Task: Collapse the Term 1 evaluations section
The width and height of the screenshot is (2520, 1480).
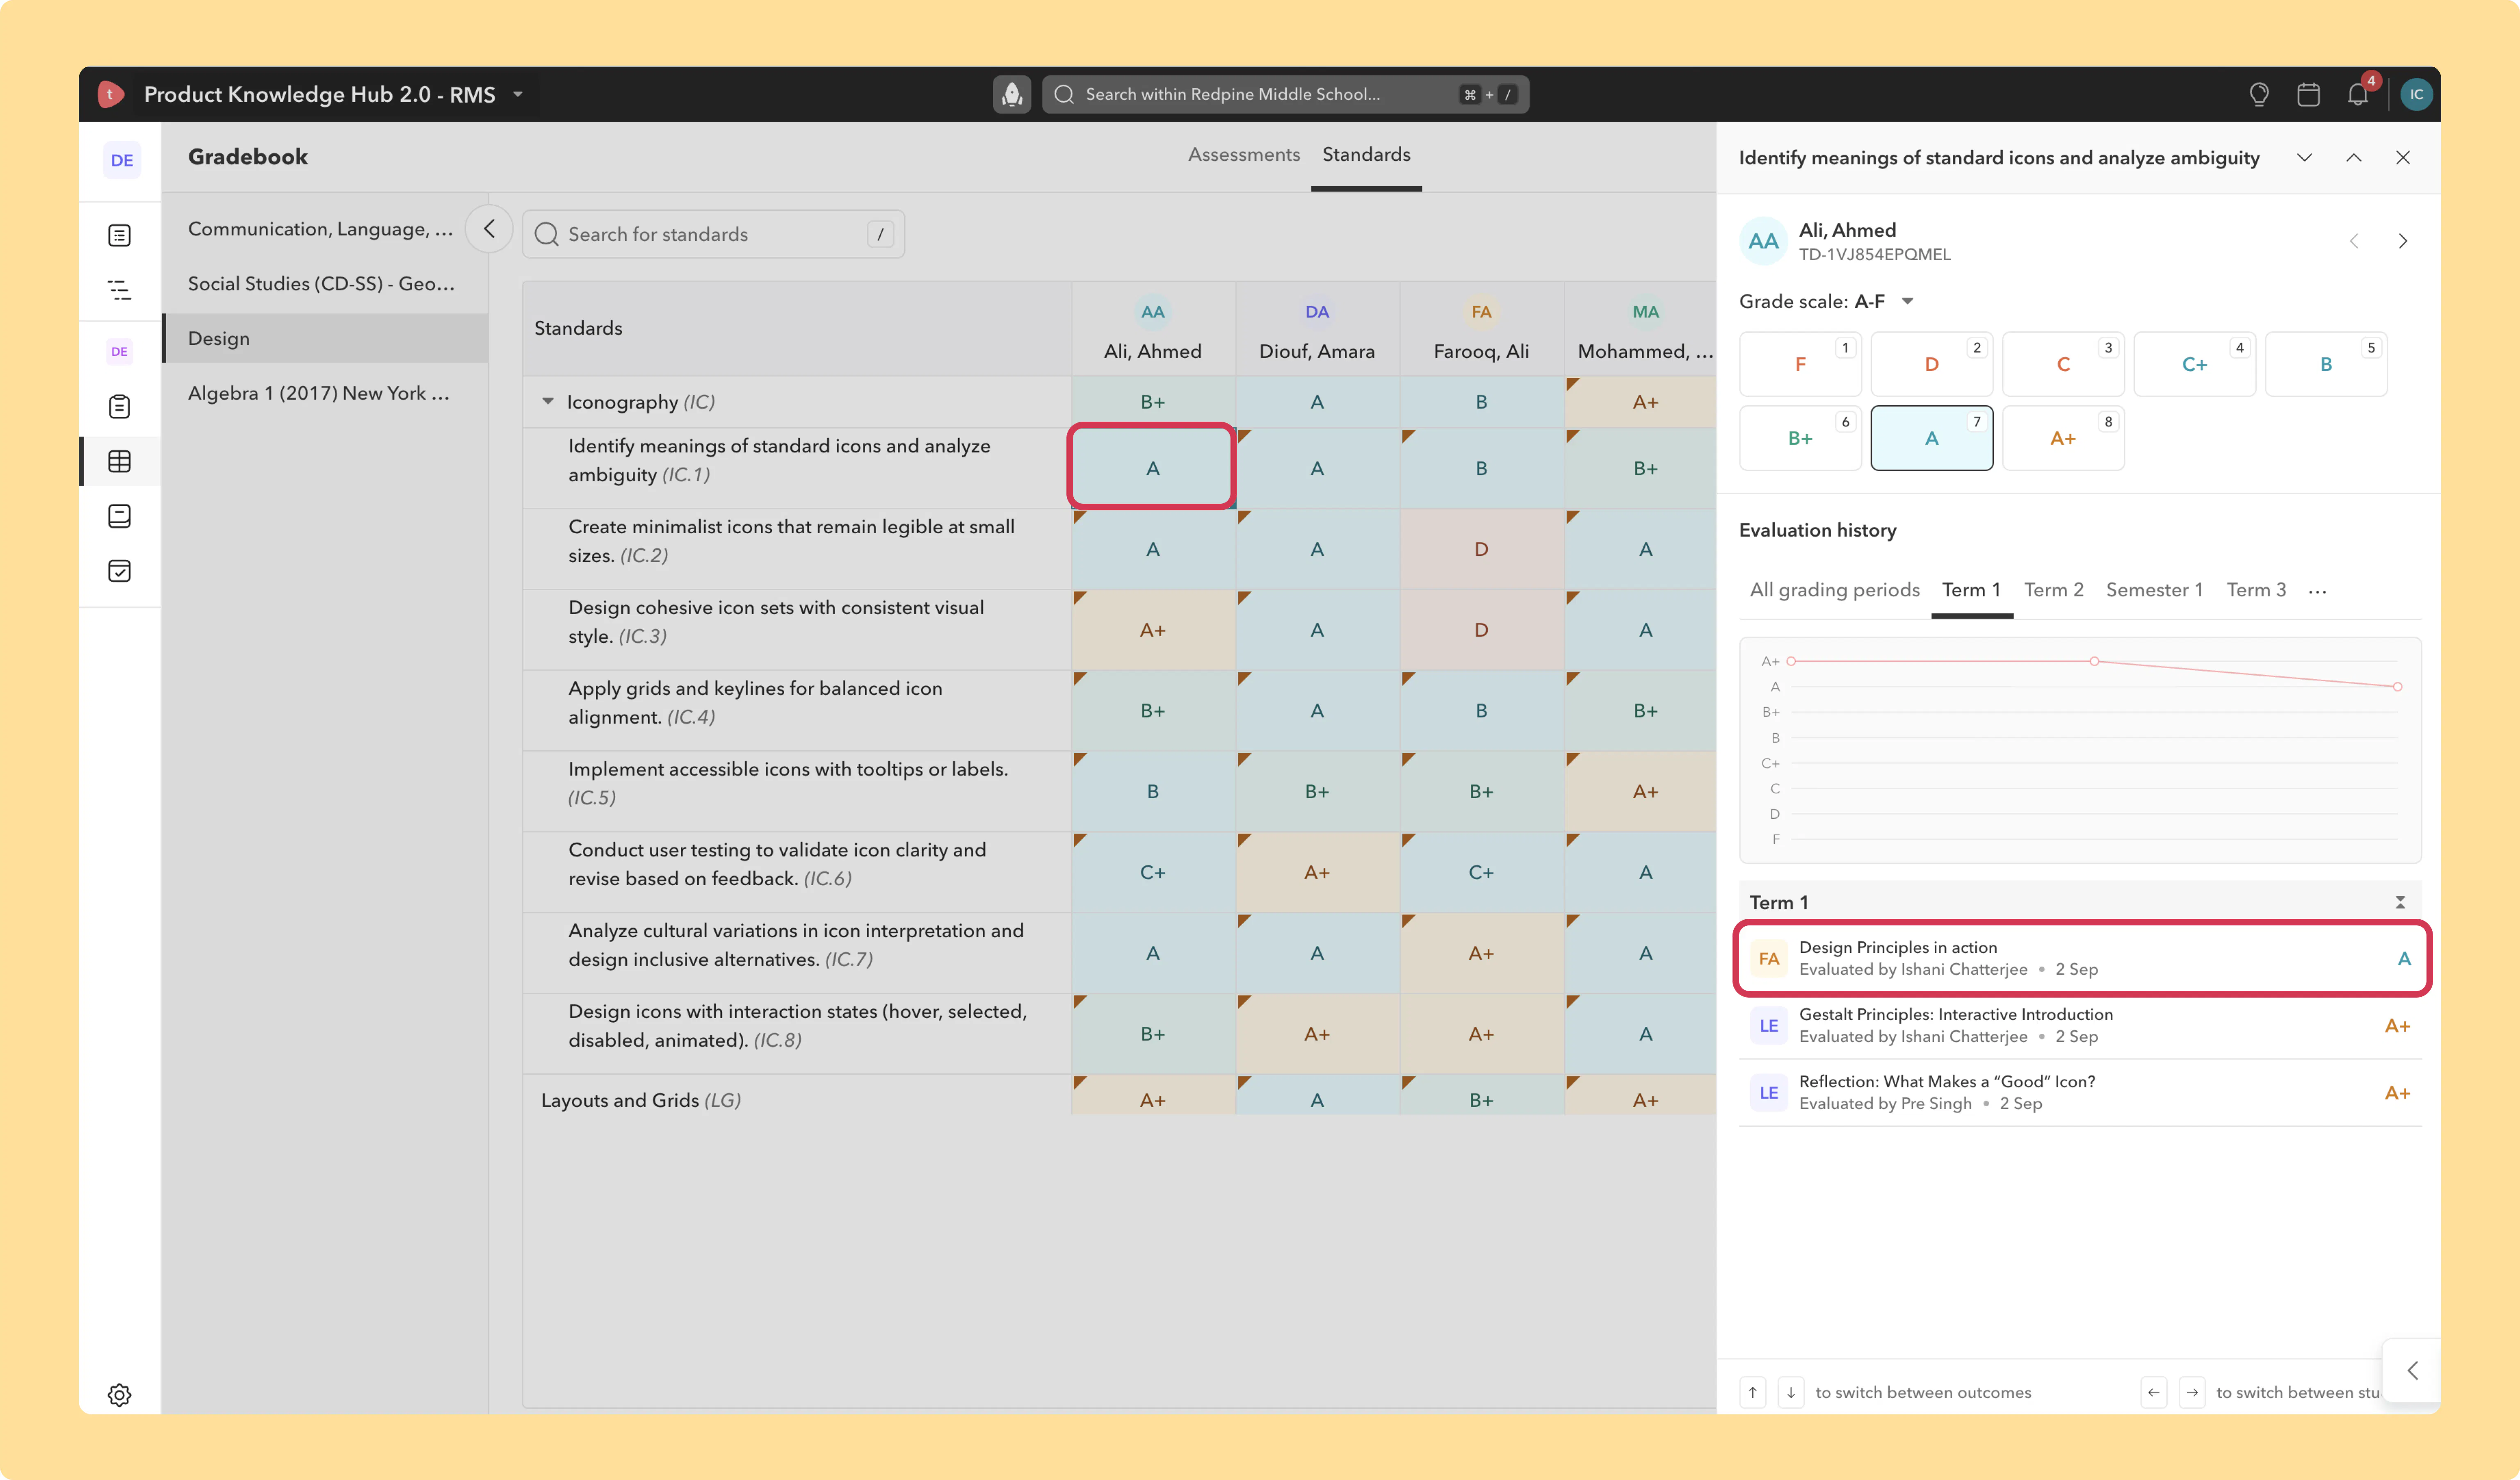Action: pyautogui.click(x=2400, y=902)
